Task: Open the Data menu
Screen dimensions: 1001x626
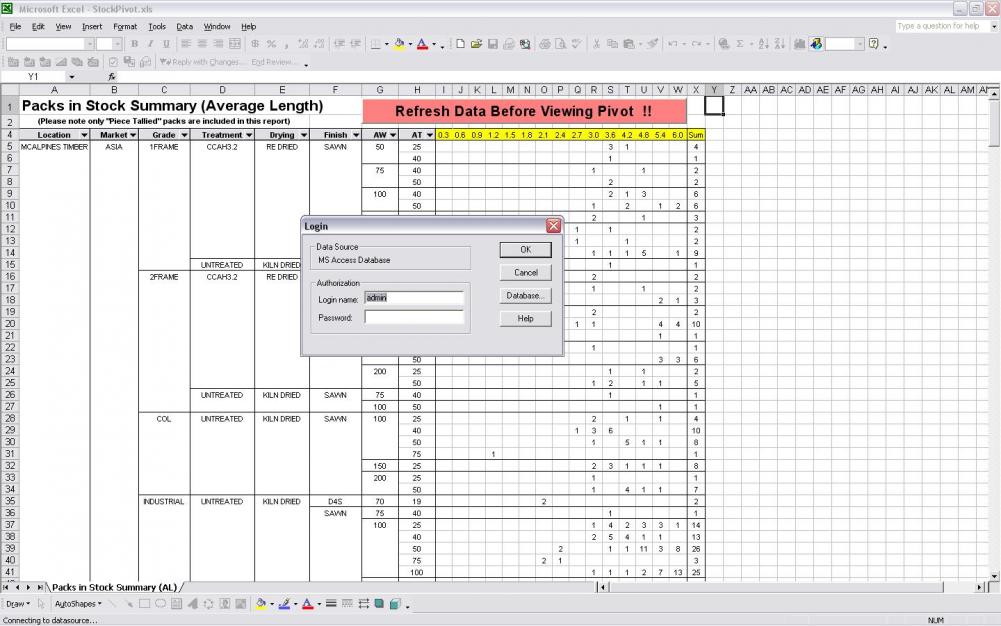Action: click(x=184, y=26)
